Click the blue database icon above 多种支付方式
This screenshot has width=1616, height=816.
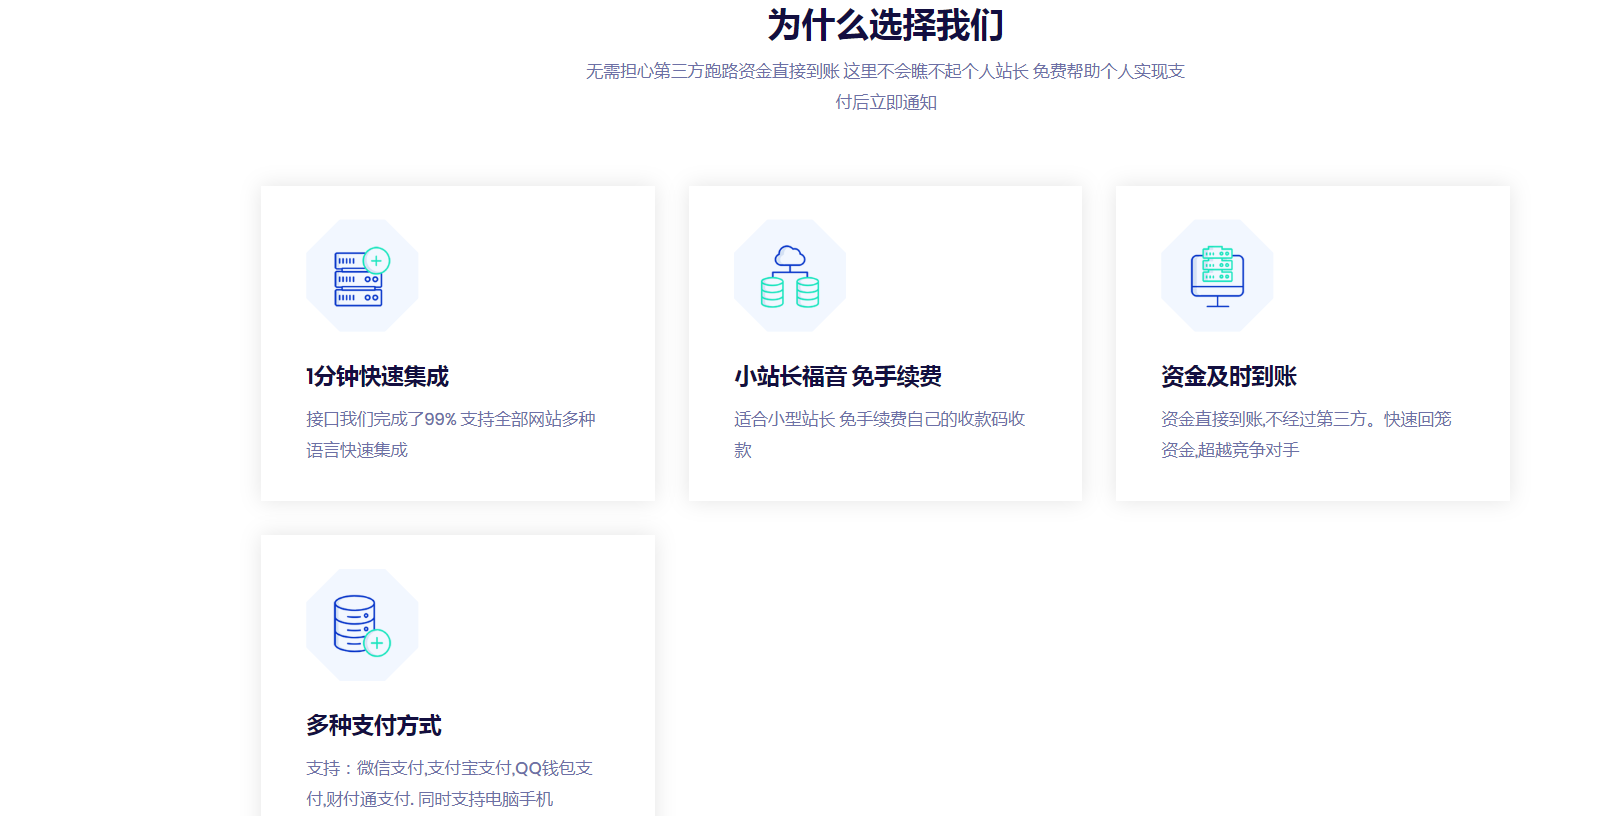click(355, 622)
